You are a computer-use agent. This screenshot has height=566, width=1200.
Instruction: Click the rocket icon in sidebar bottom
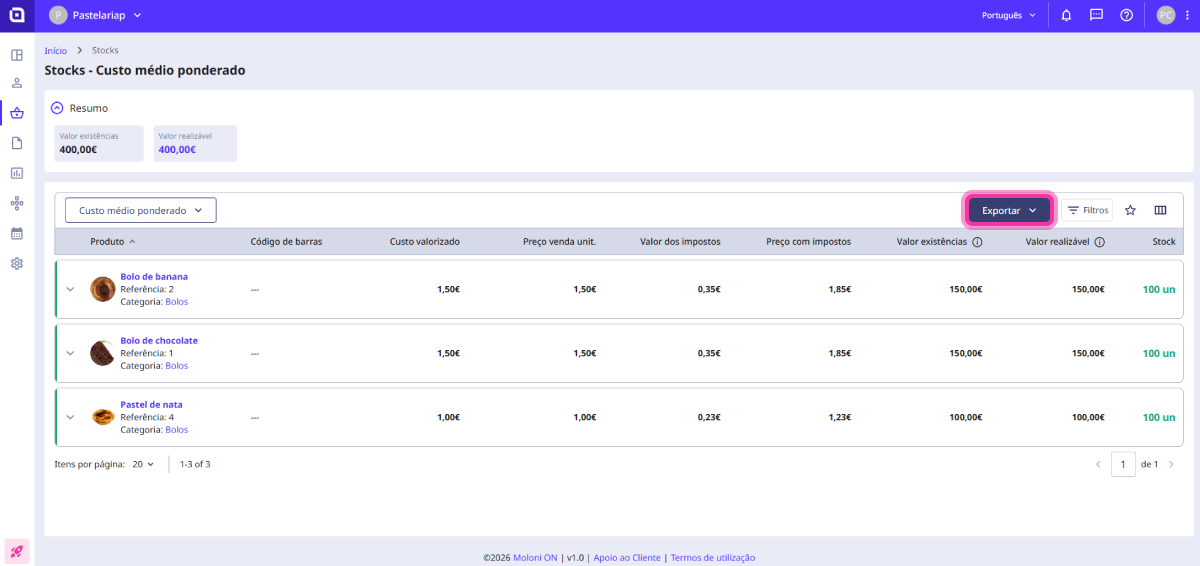coord(17,551)
